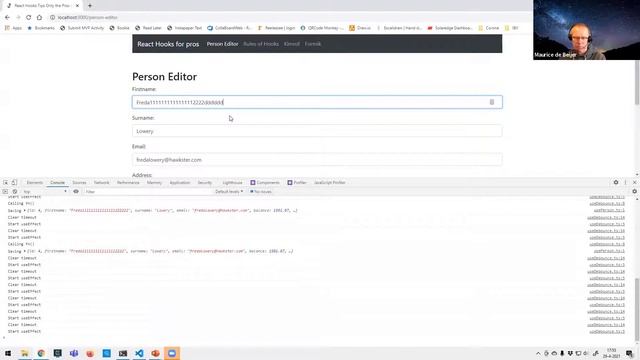Switch to the DevTools Sources tab

(79, 183)
